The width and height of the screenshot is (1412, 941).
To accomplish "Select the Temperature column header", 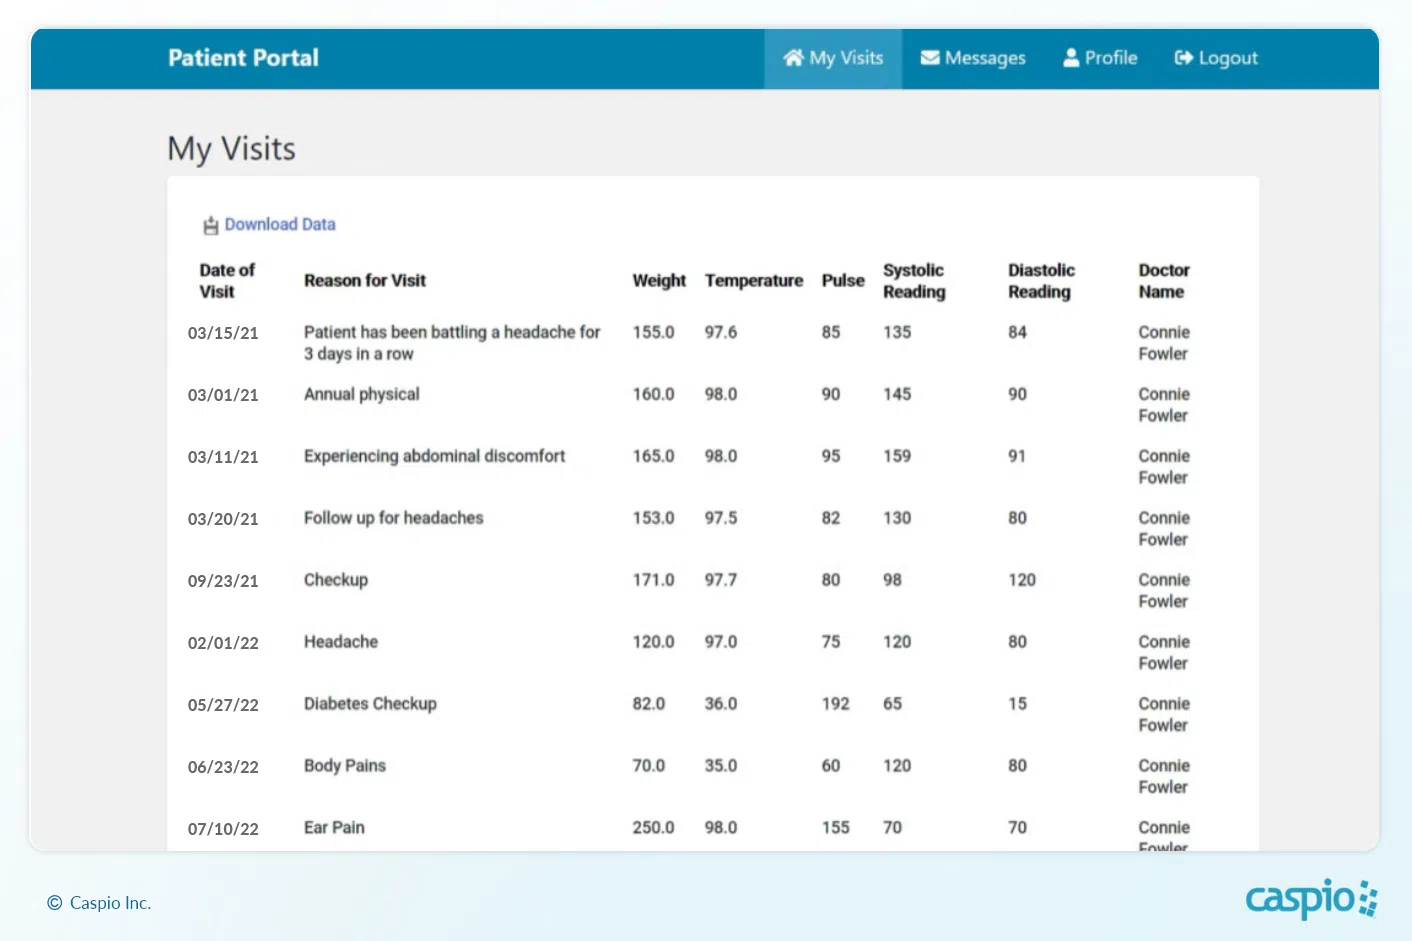I will pyautogui.click(x=753, y=281).
